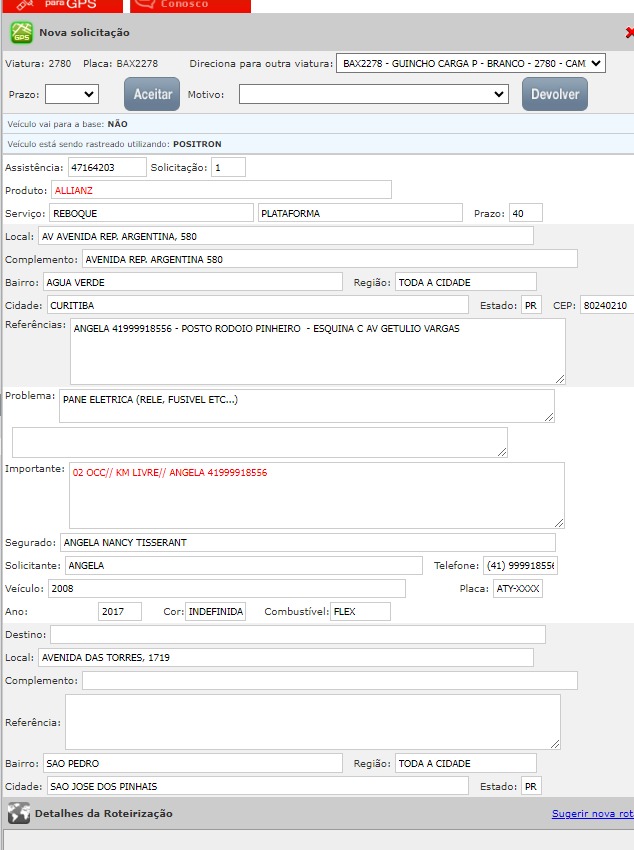Select the Telefone input field
The height and width of the screenshot is (850, 634).
click(520, 565)
